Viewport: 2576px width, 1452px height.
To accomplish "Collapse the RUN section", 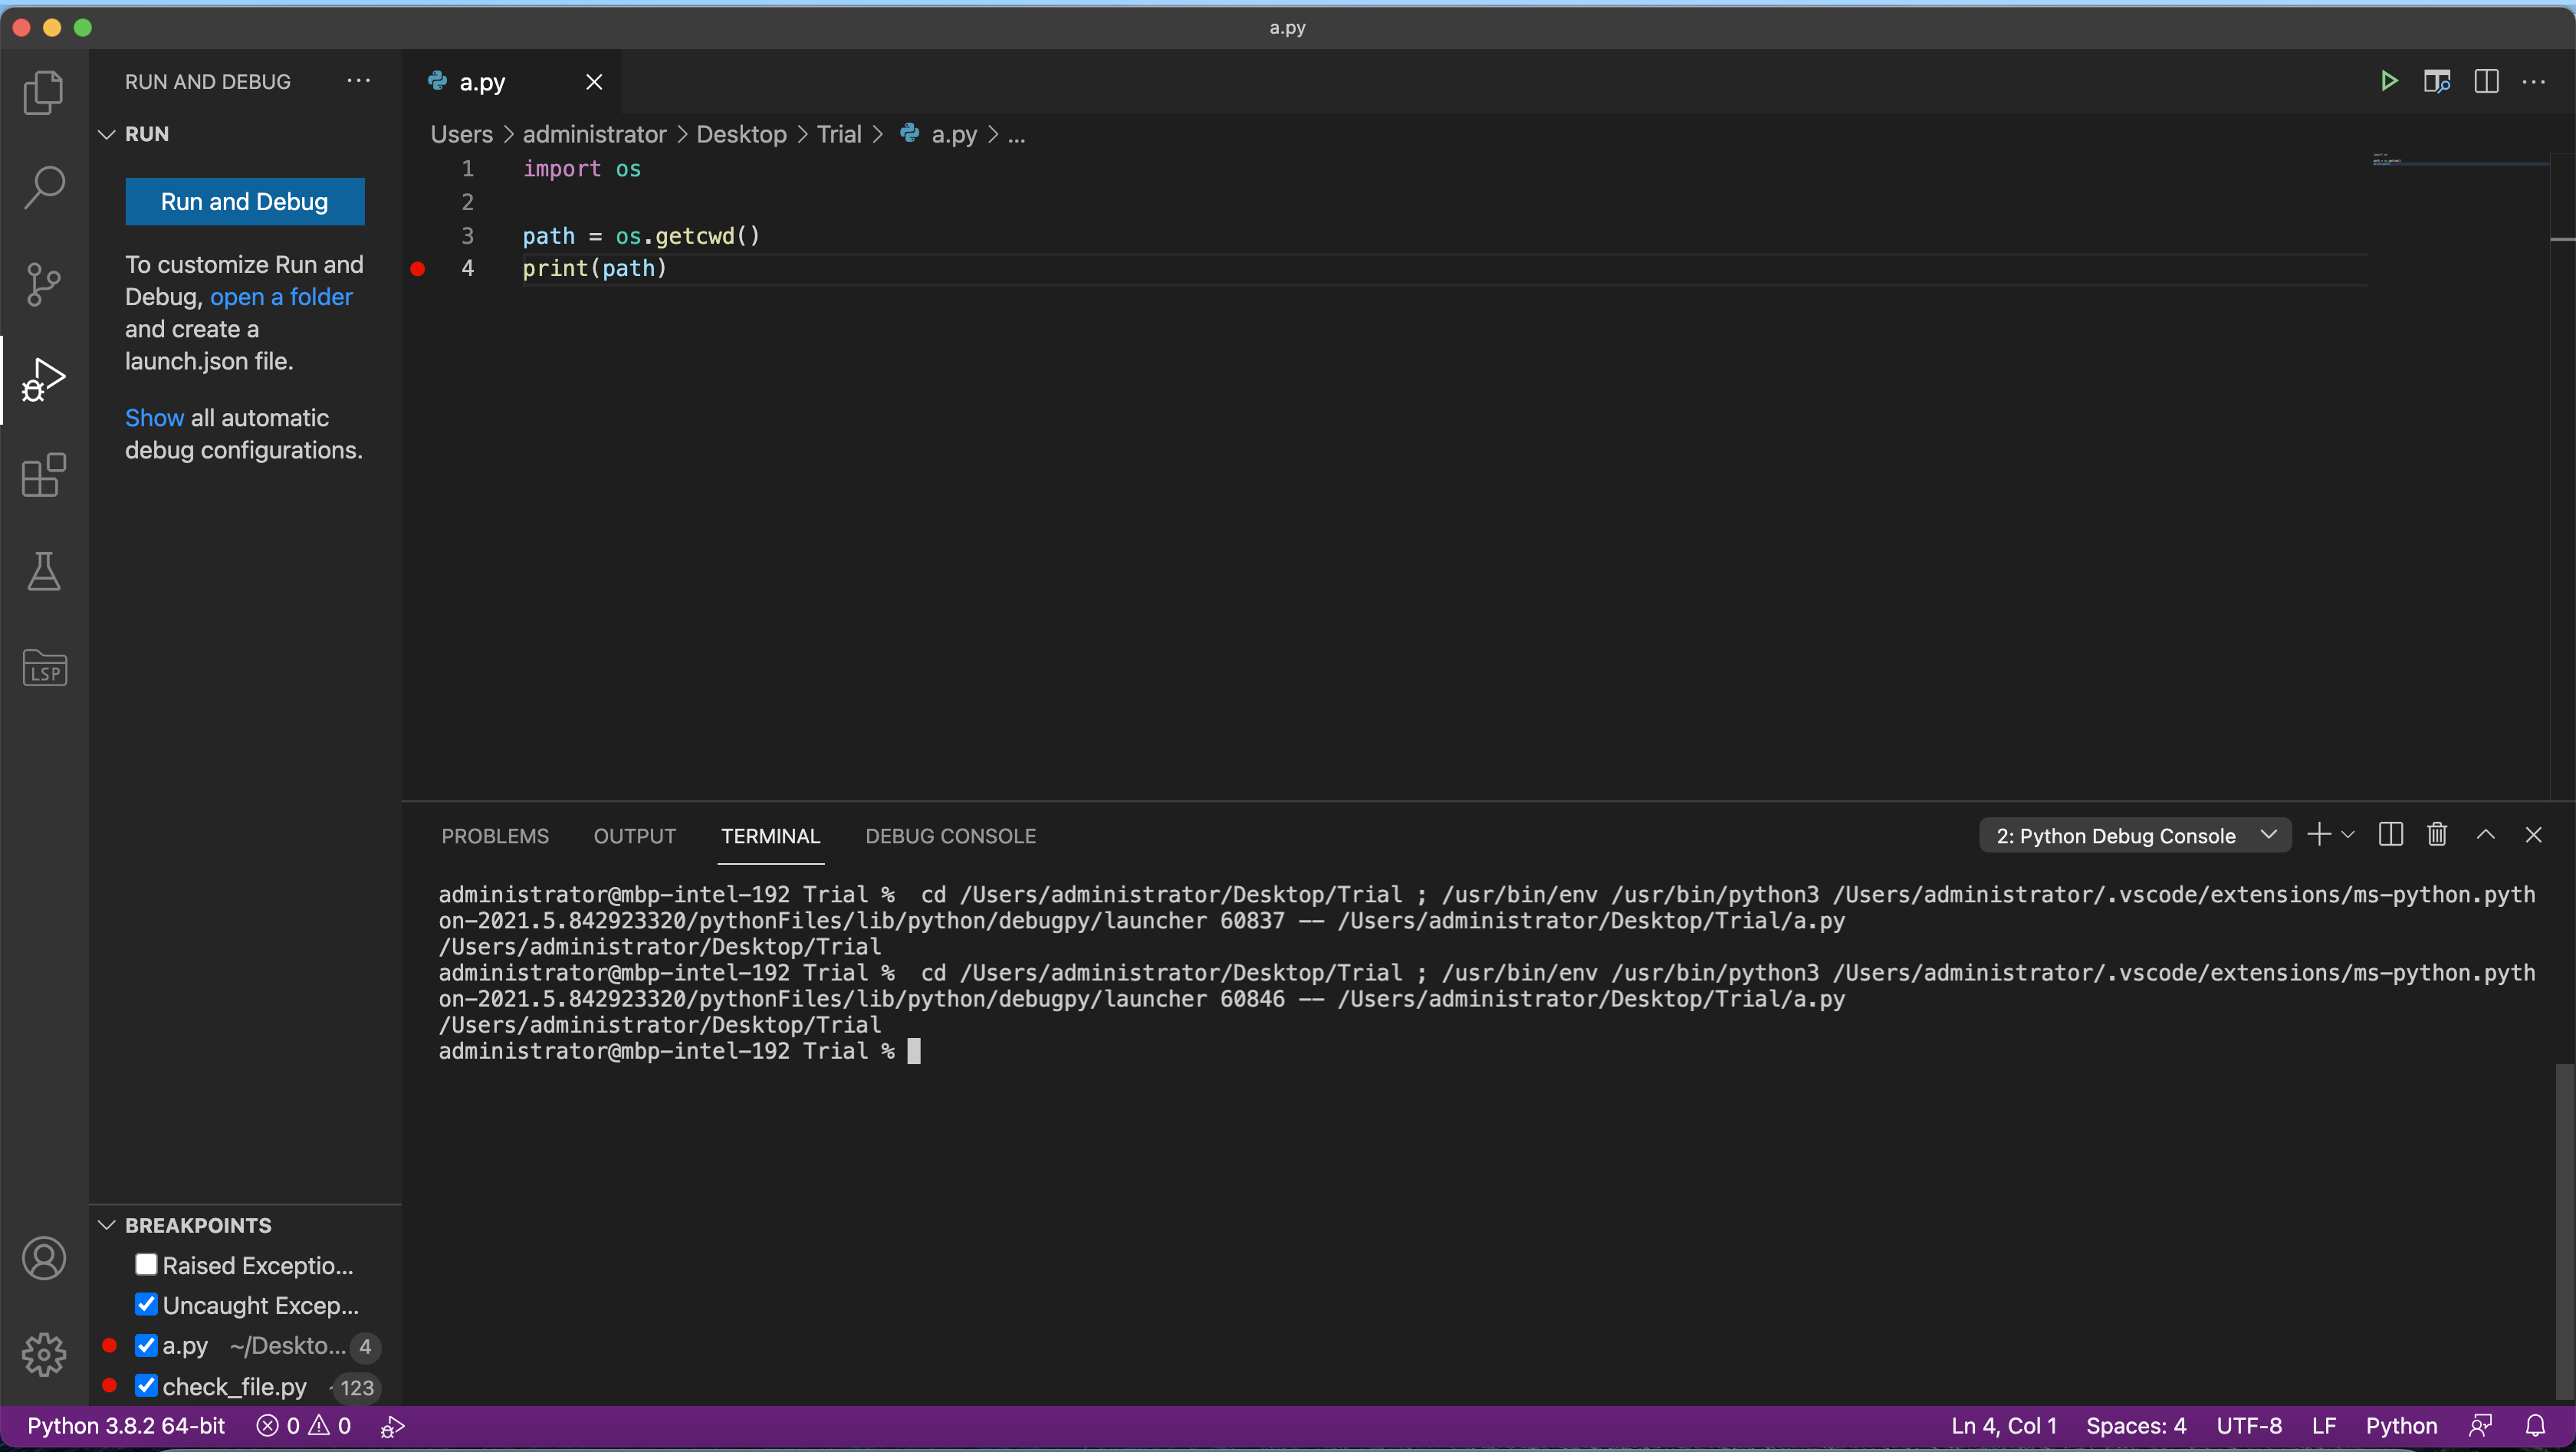I will click(106, 133).
